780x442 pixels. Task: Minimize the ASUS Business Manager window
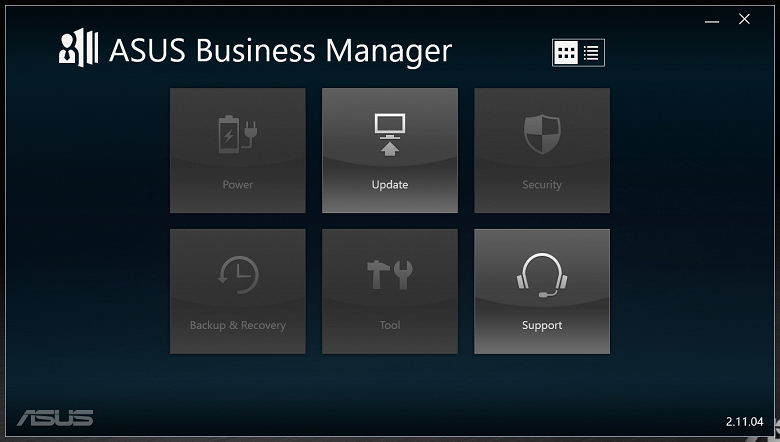(712, 20)
